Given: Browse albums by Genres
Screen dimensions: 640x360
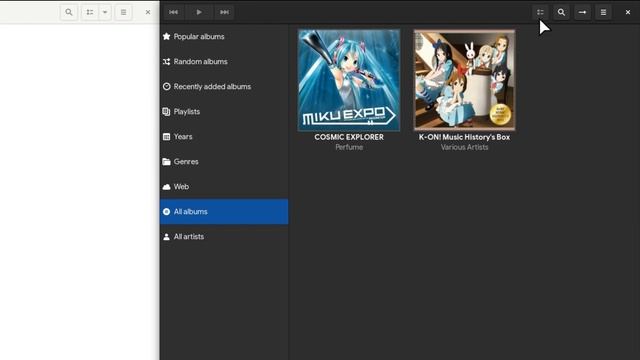Looking at the screenshot, I should (x=224, y=162).
